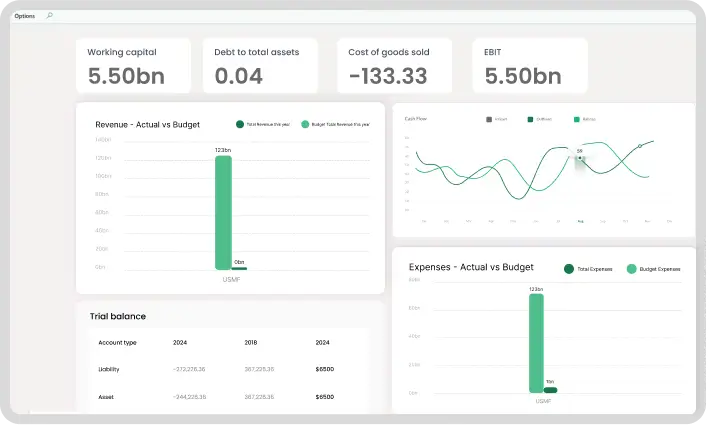Select the Debt to total assets card
The image size is (710, 425).
(260, 65)
